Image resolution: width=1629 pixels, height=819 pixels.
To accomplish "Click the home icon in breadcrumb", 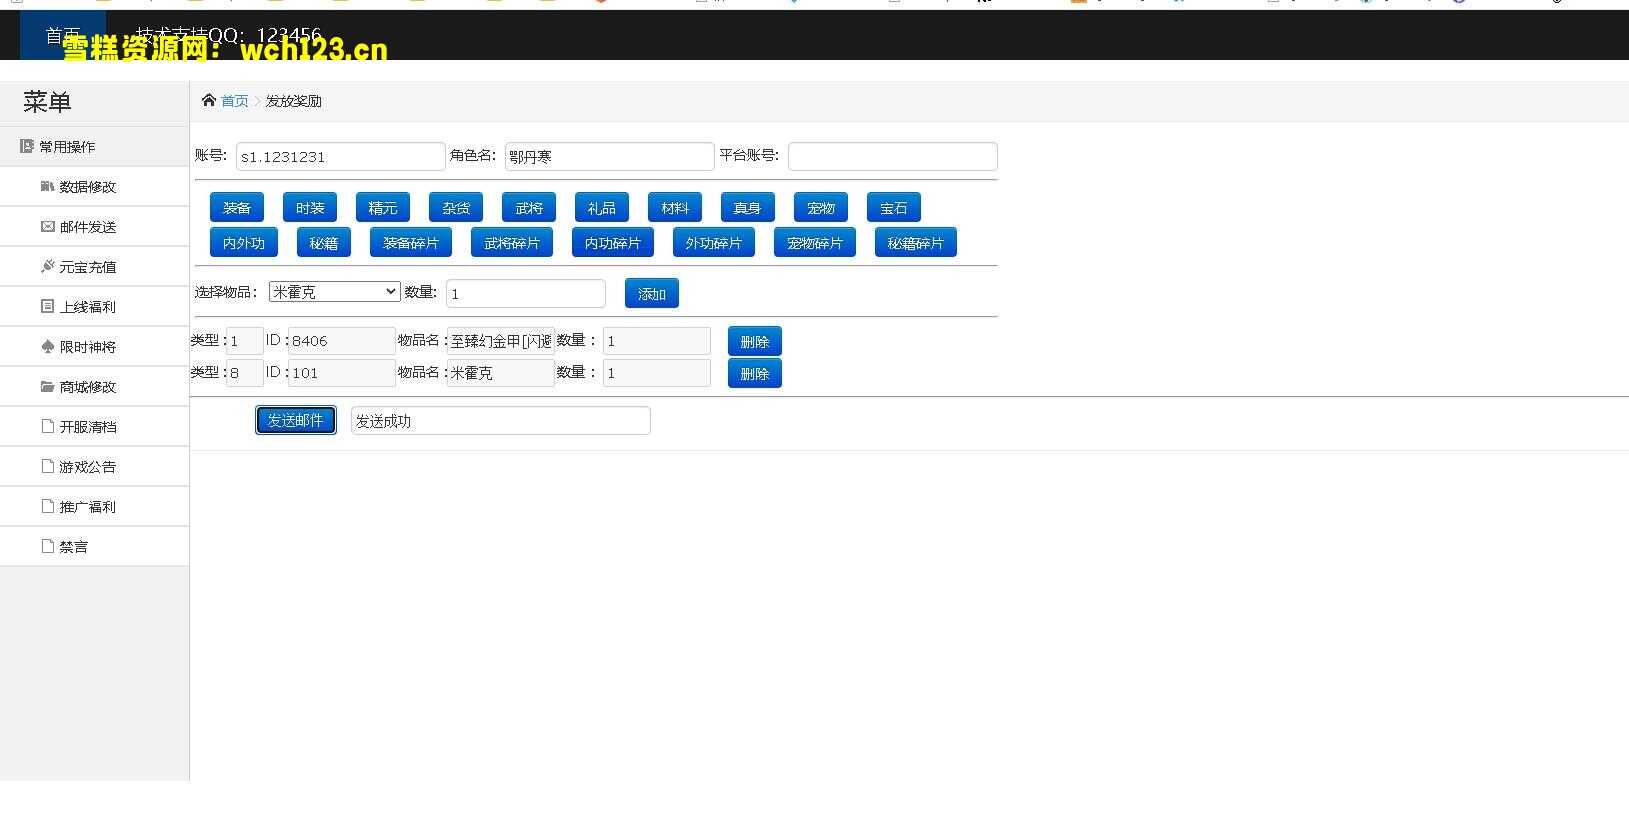I will click(208, 100).
